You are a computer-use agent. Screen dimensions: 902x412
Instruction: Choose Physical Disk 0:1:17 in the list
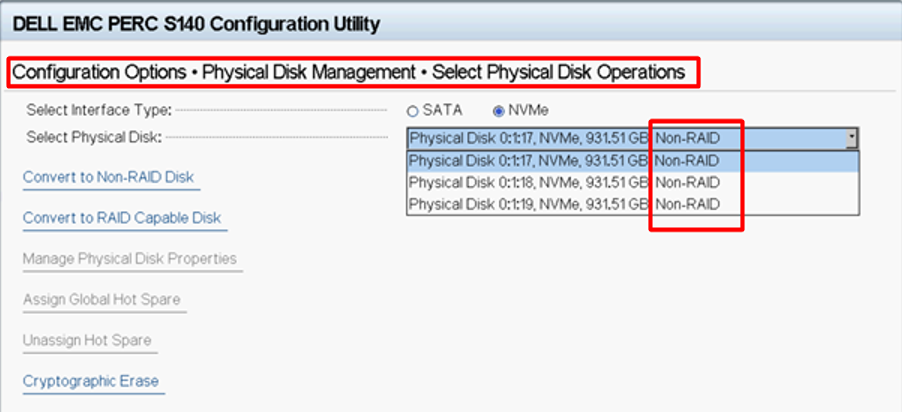[x=530, y=161]
